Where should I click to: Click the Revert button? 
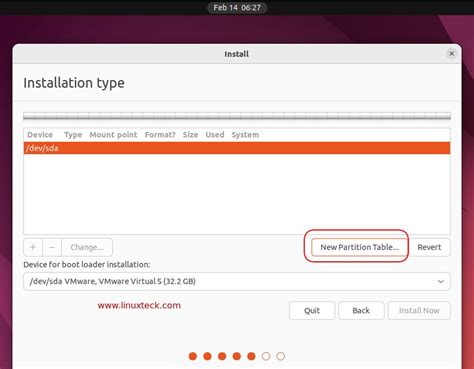coord(429,247)
